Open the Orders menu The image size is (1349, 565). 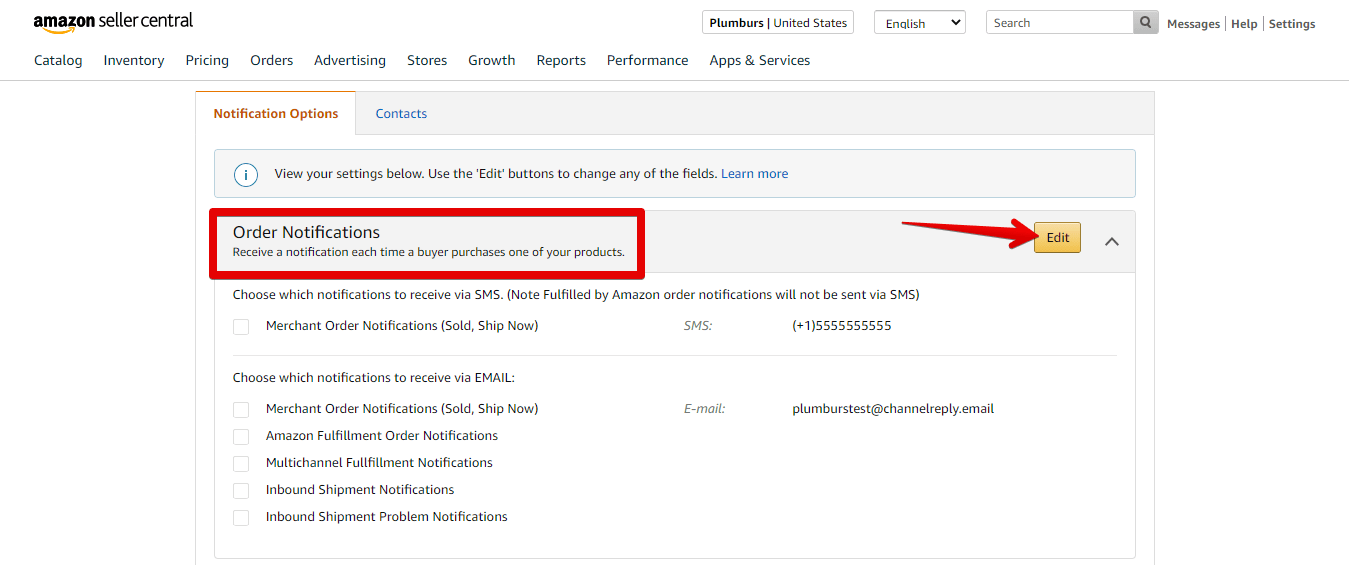click(272, 60)
